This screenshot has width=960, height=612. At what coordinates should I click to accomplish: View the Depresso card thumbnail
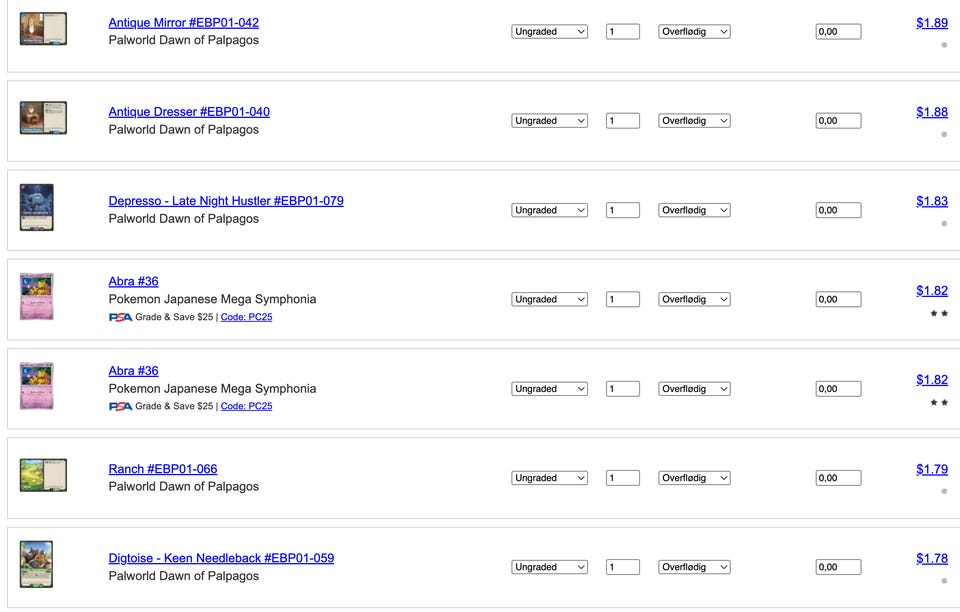[x=37, y=207]
